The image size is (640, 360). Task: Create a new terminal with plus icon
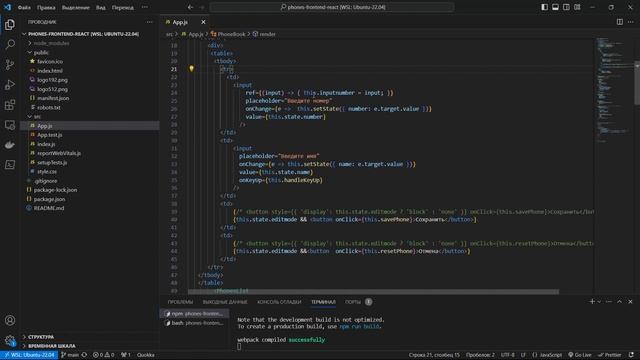(592, 302)
